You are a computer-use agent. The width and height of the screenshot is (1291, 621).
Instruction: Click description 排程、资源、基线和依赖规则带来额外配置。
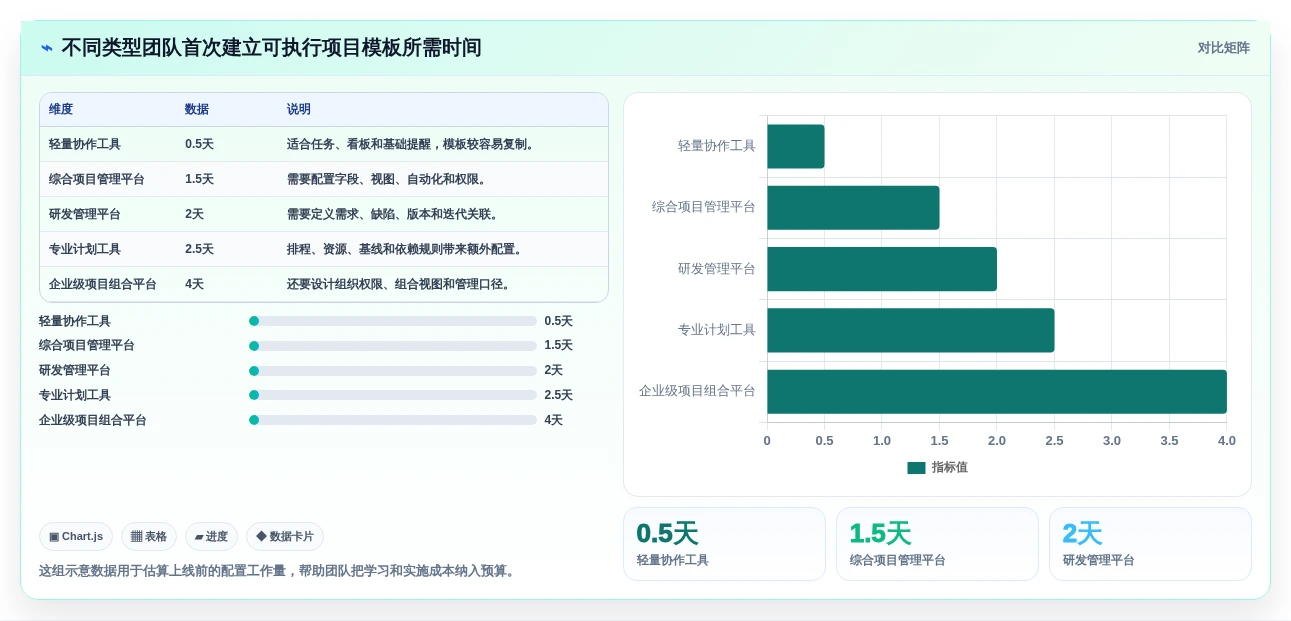click(x=406, y=250)
